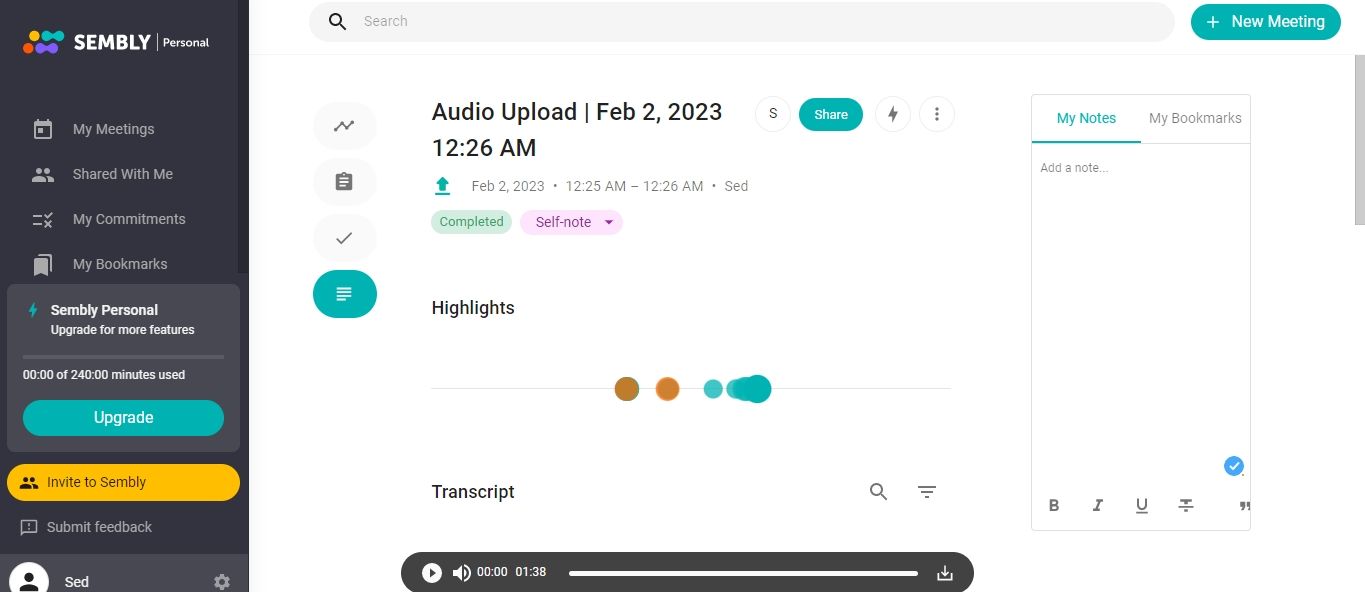Mute the audio player volume
Screen dimensions: 1365x592
click(x=461, y=573)
